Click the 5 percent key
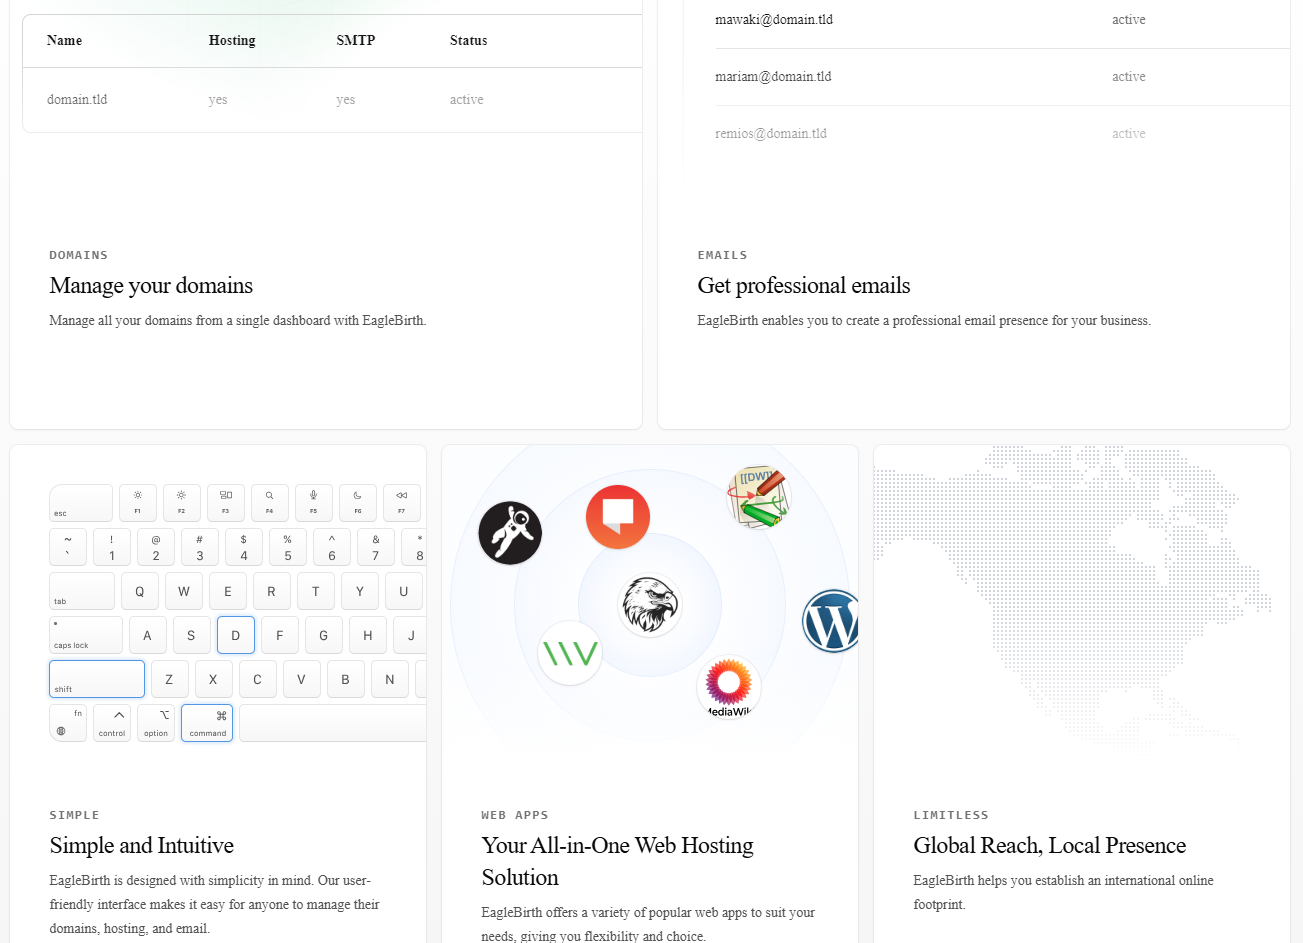The height and width of the screenshot is (943, 1303). [x=288, y=547]
